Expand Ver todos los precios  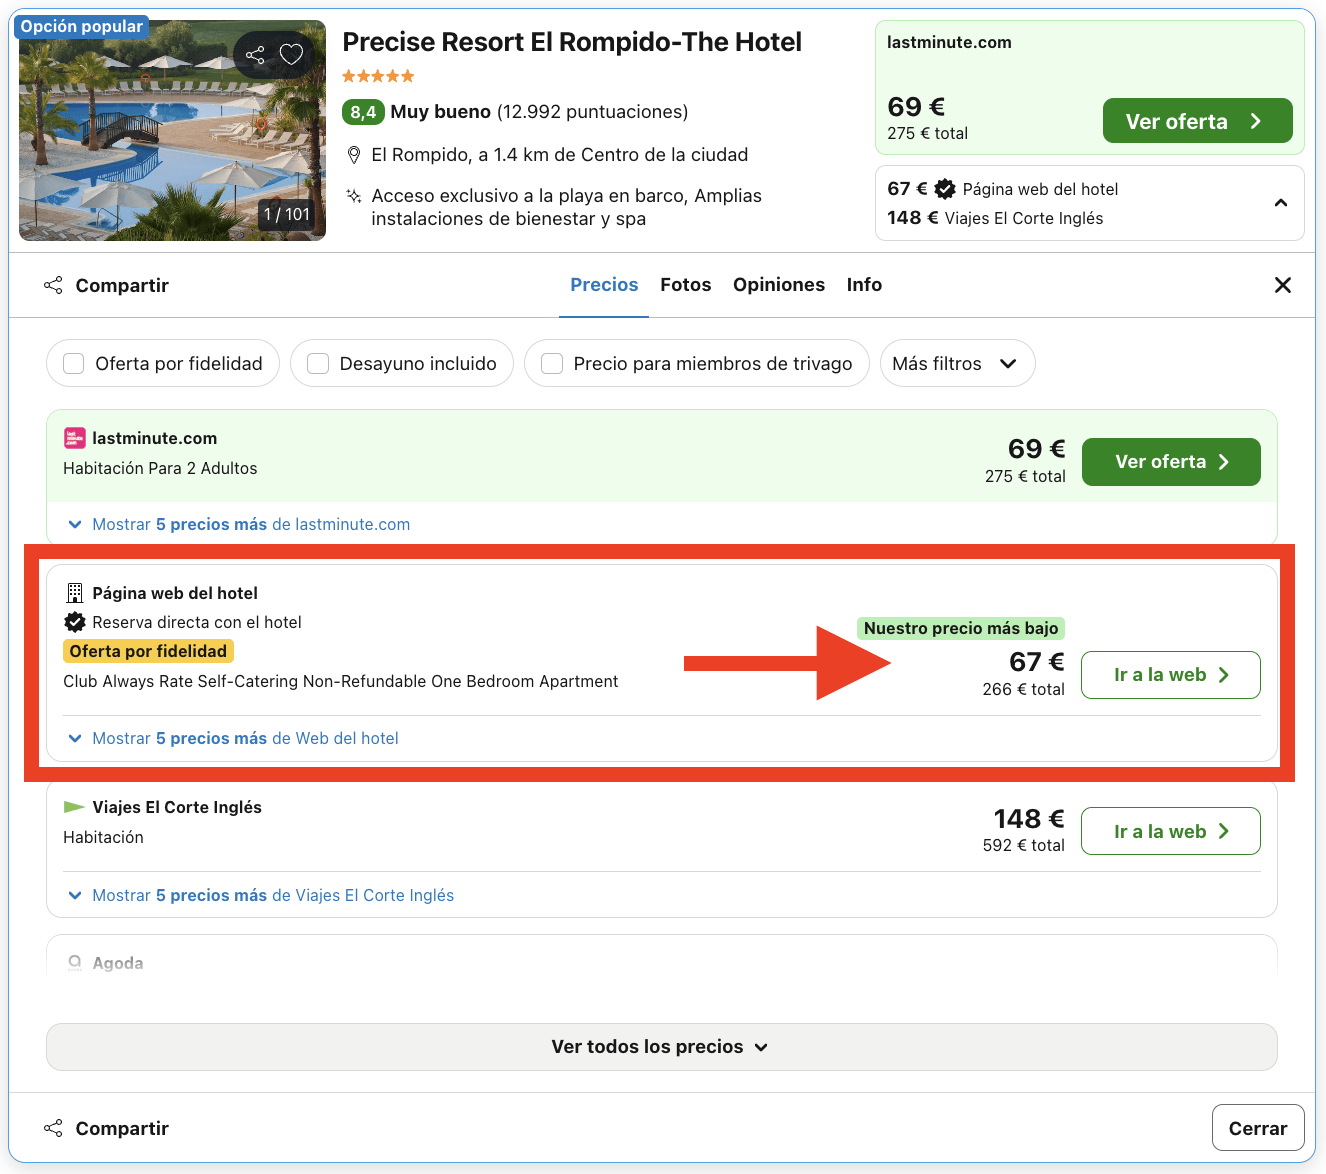[661, 1046]
